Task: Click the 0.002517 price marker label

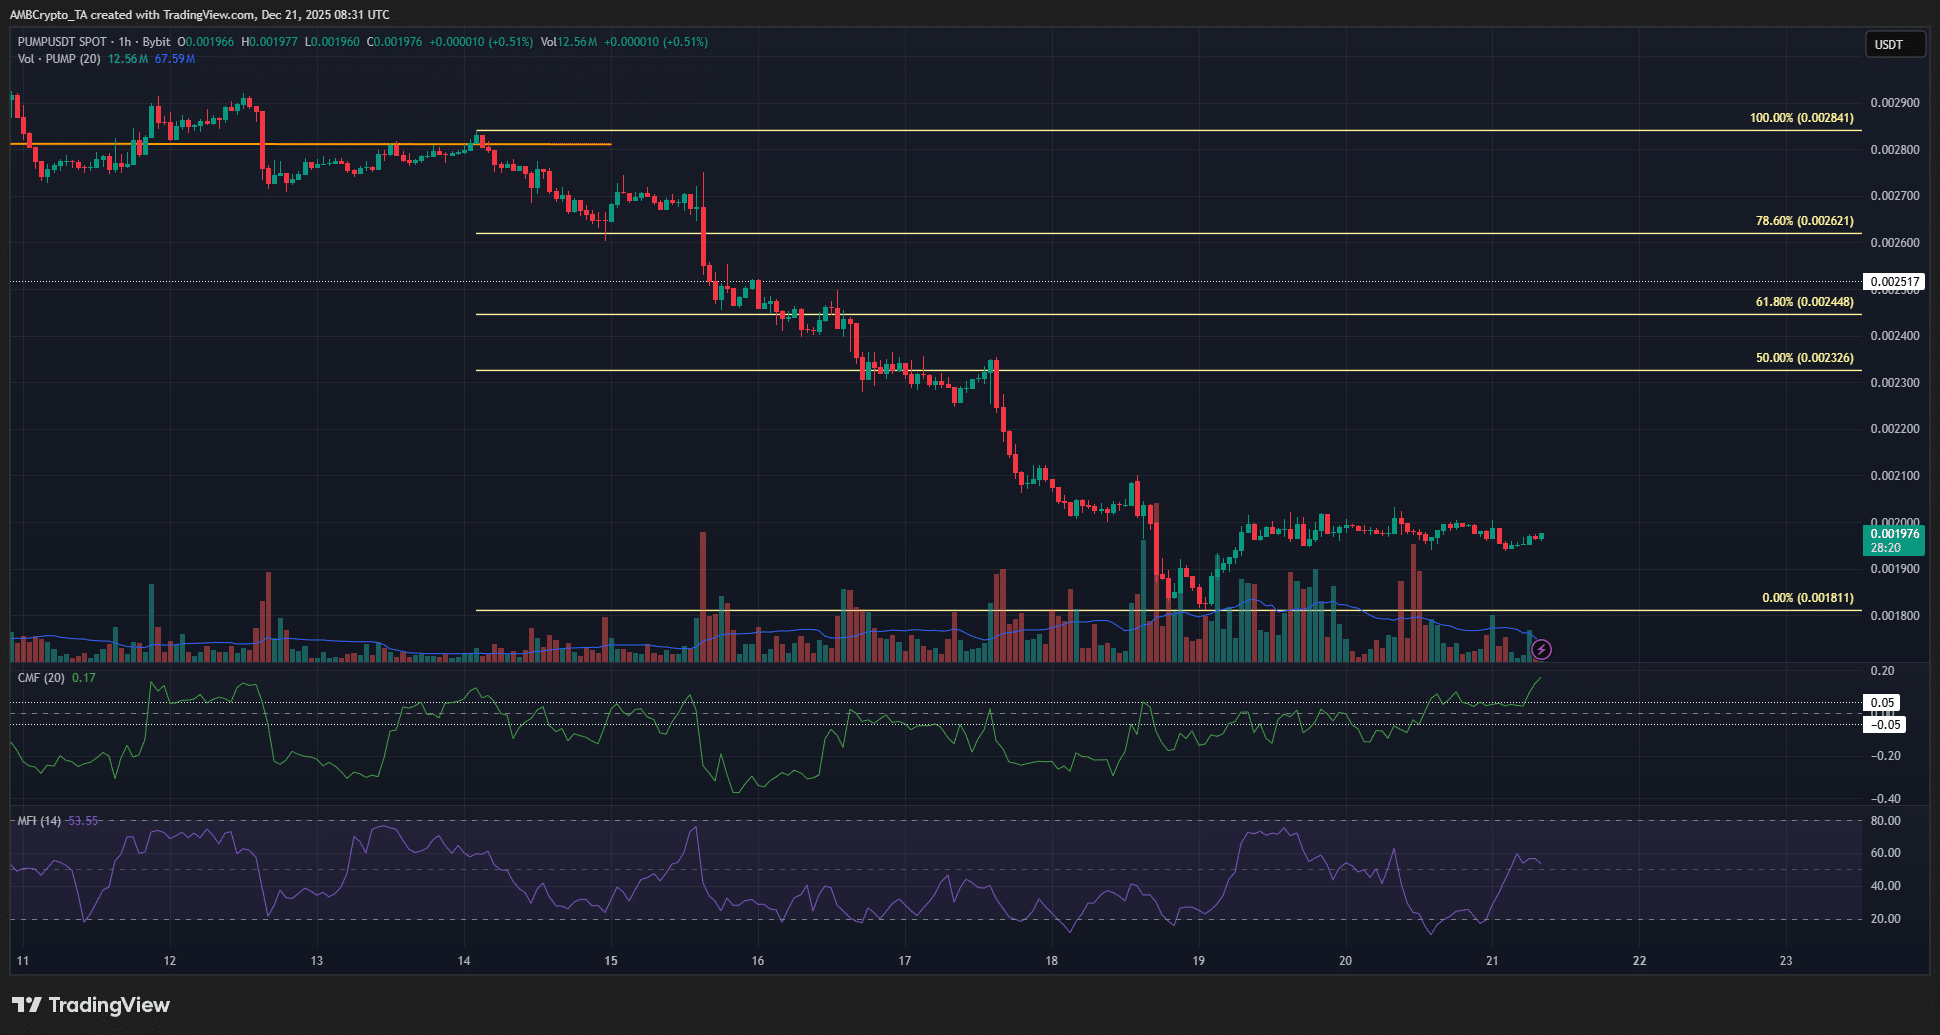Action: click(1894, 282)
